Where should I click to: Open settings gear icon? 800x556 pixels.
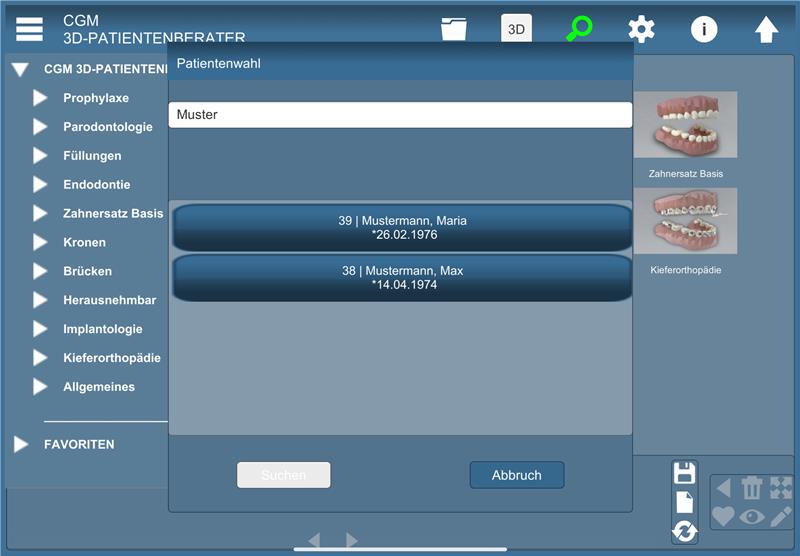tap(641, 29)
